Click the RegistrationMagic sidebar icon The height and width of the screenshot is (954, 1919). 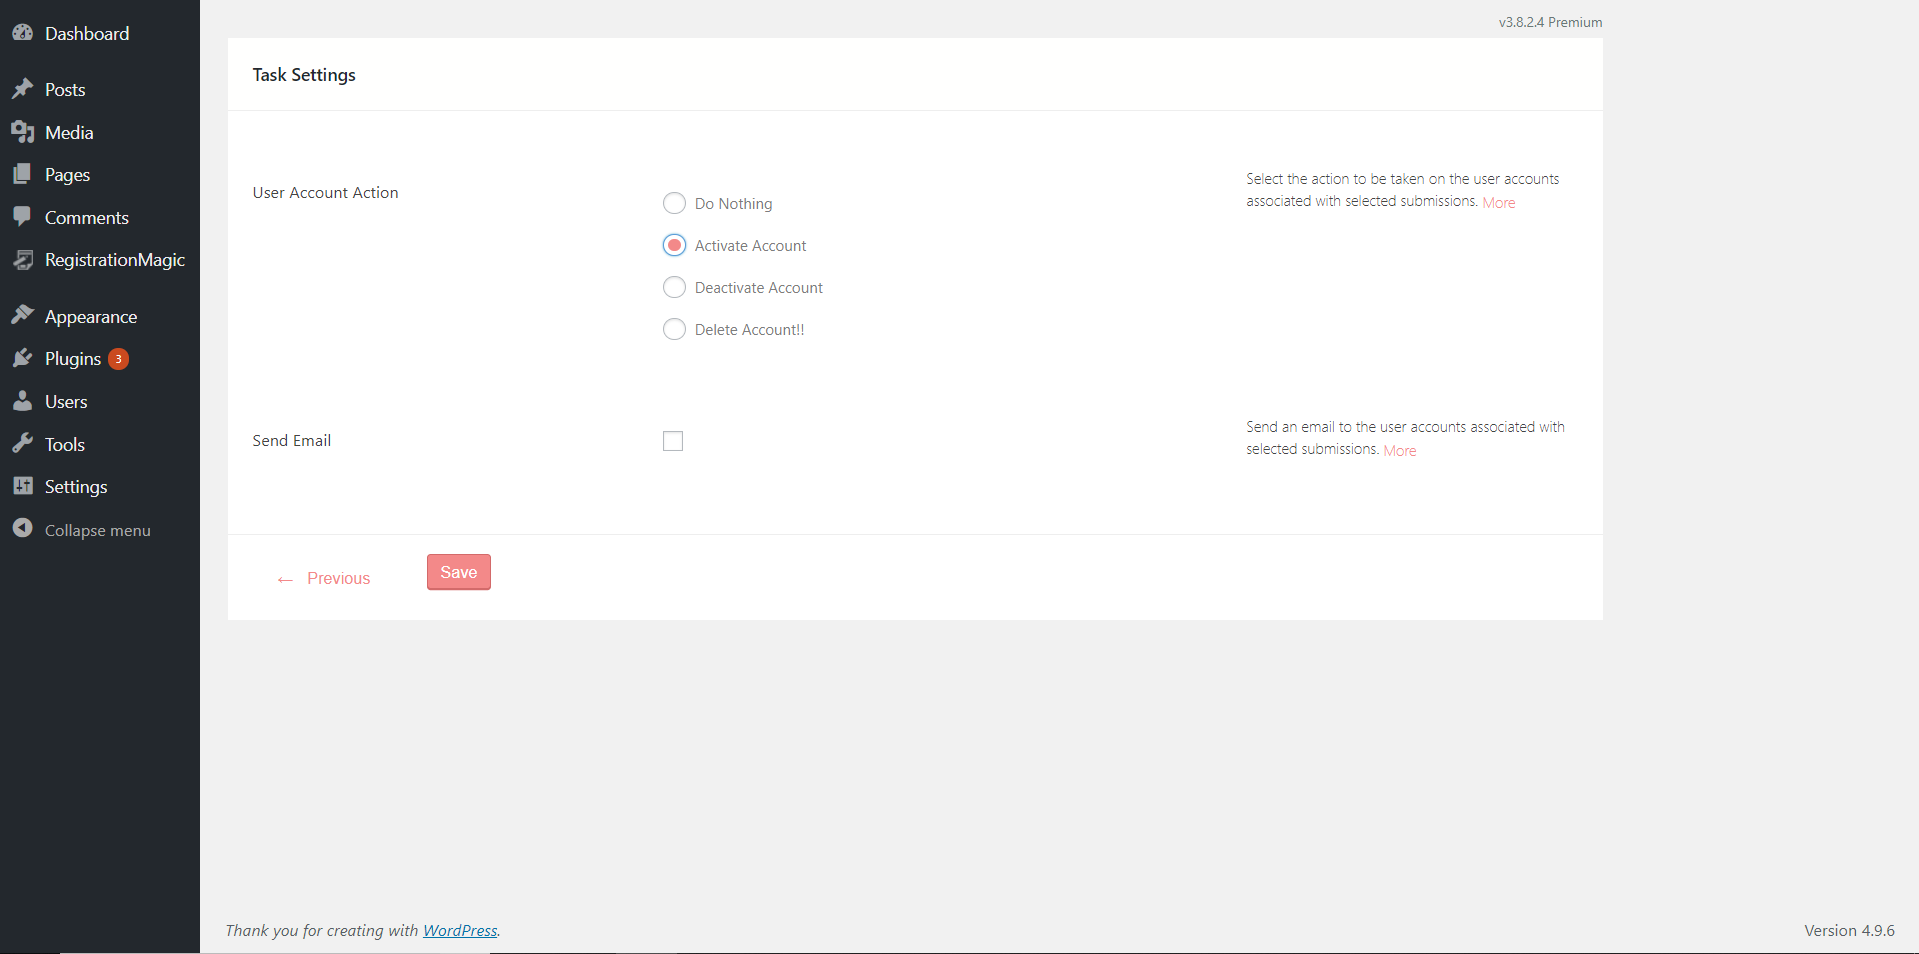click(x=23, y=260)
